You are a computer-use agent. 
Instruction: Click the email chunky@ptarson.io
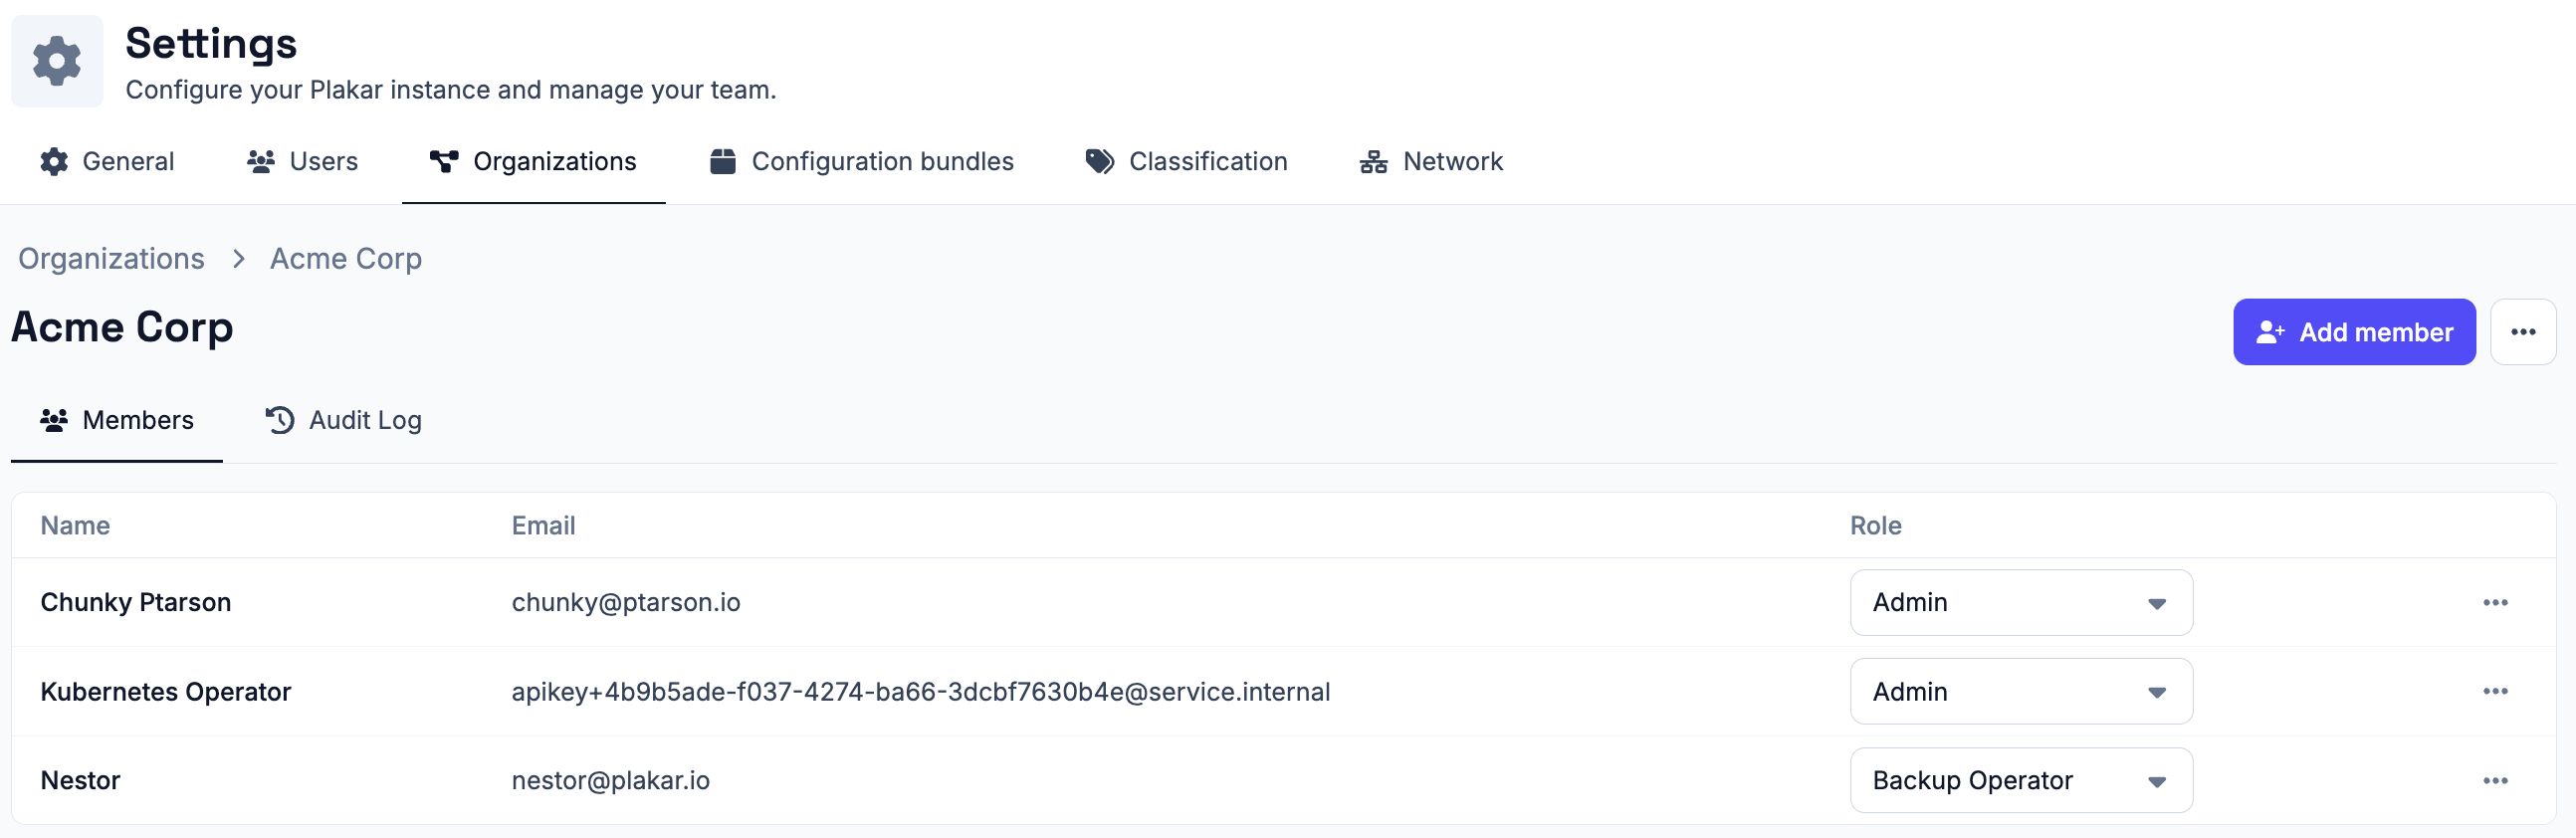coord(626,603)
